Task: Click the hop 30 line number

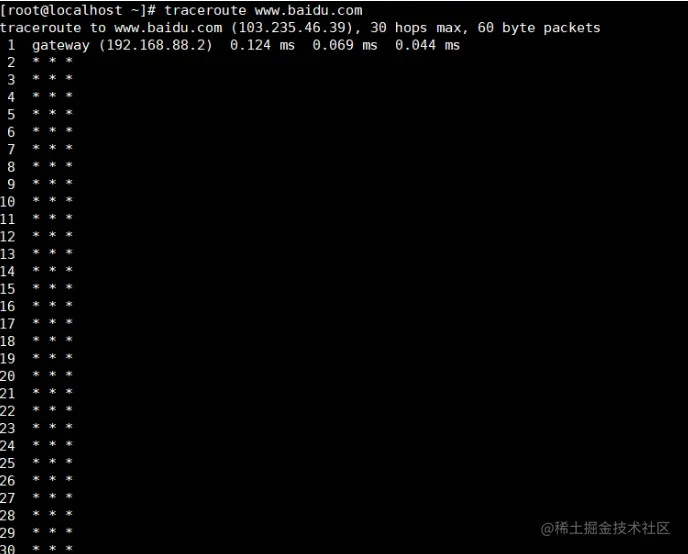Action: 7,549
